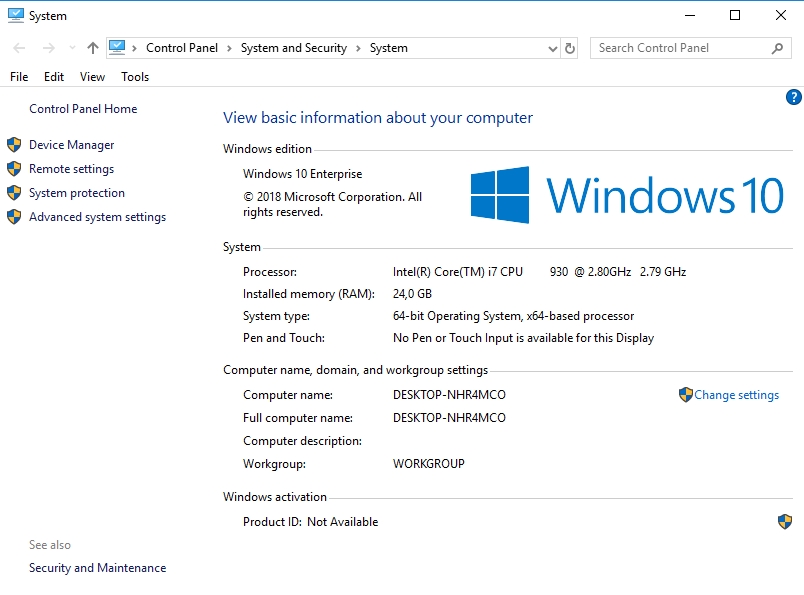Open Remote settings
This screenshot has width=804, height=595.
pos(72,169)
